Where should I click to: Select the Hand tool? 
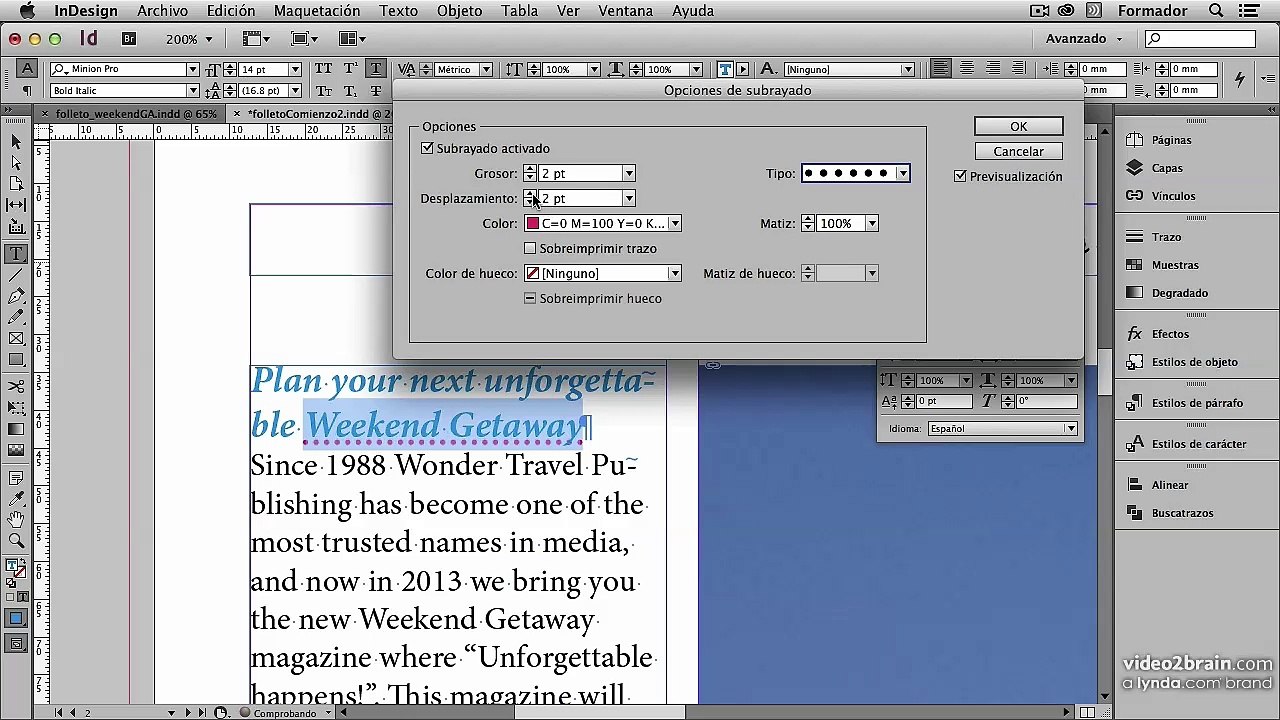(16, 520)
